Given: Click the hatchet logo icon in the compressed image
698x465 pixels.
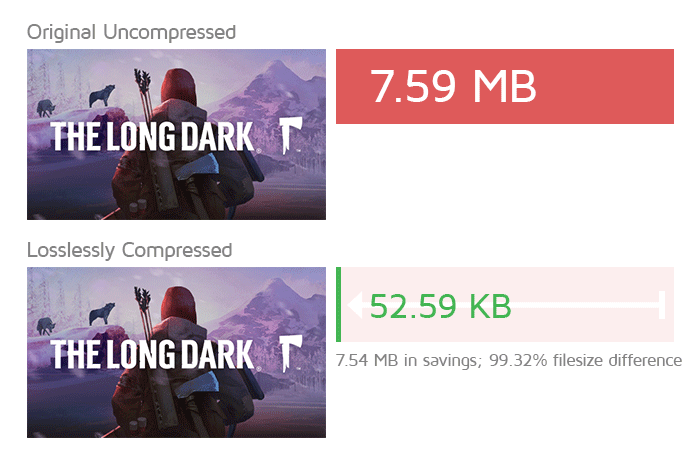Looking at the screenshot, I should 291,353.
